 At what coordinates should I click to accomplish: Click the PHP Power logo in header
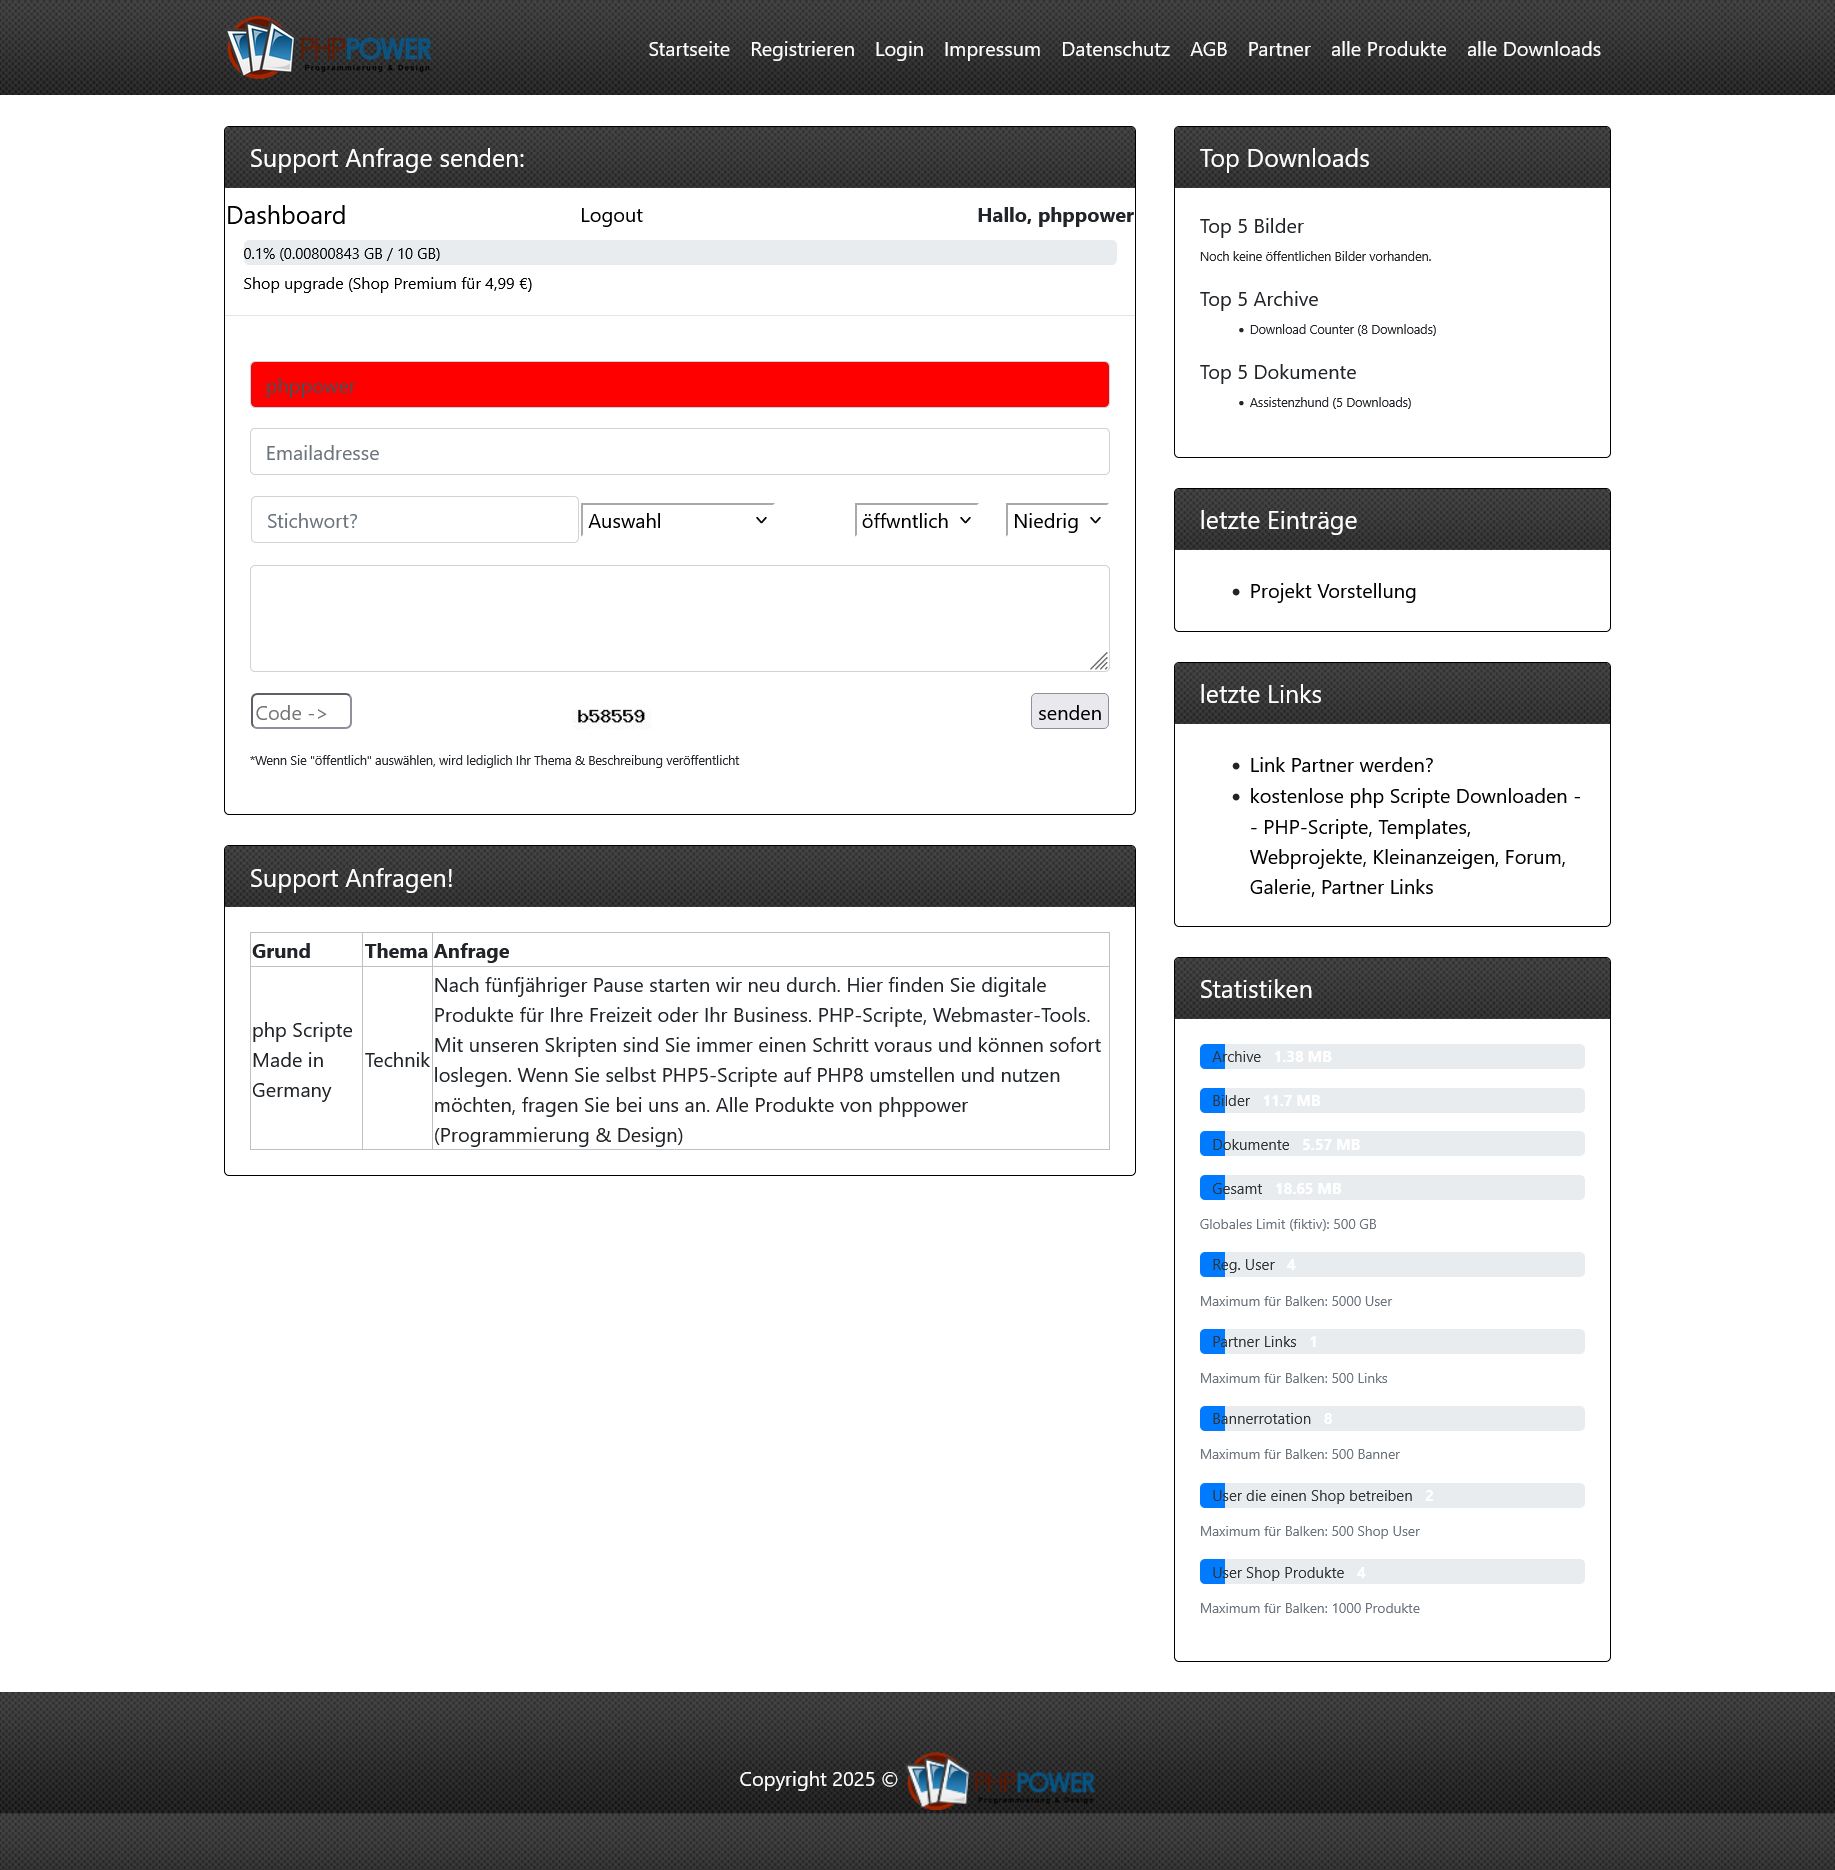(329, 48)
